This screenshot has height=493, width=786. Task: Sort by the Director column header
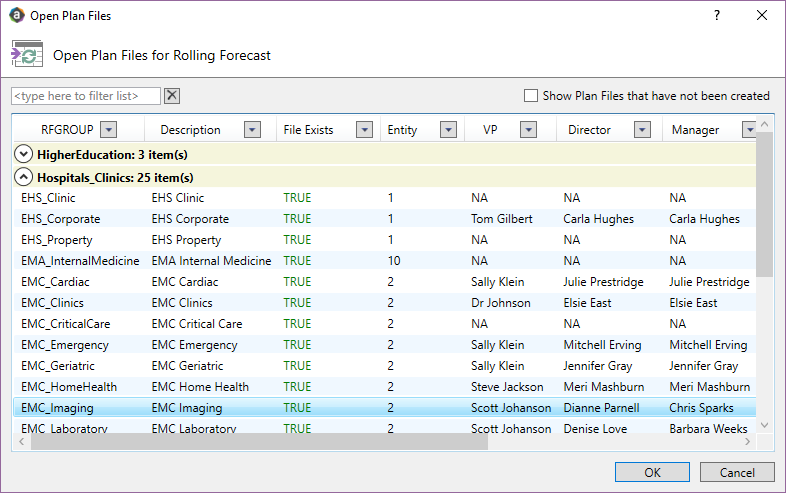pyautogui.click(x=589, y=130)
